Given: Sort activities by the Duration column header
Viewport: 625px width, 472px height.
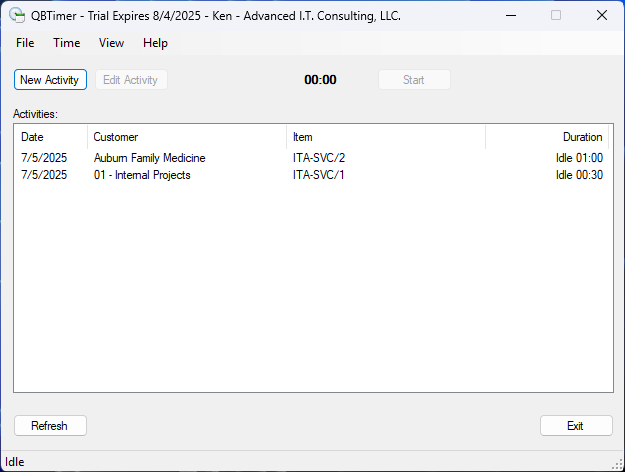Looking at the screenshot, I should [547, 137].
